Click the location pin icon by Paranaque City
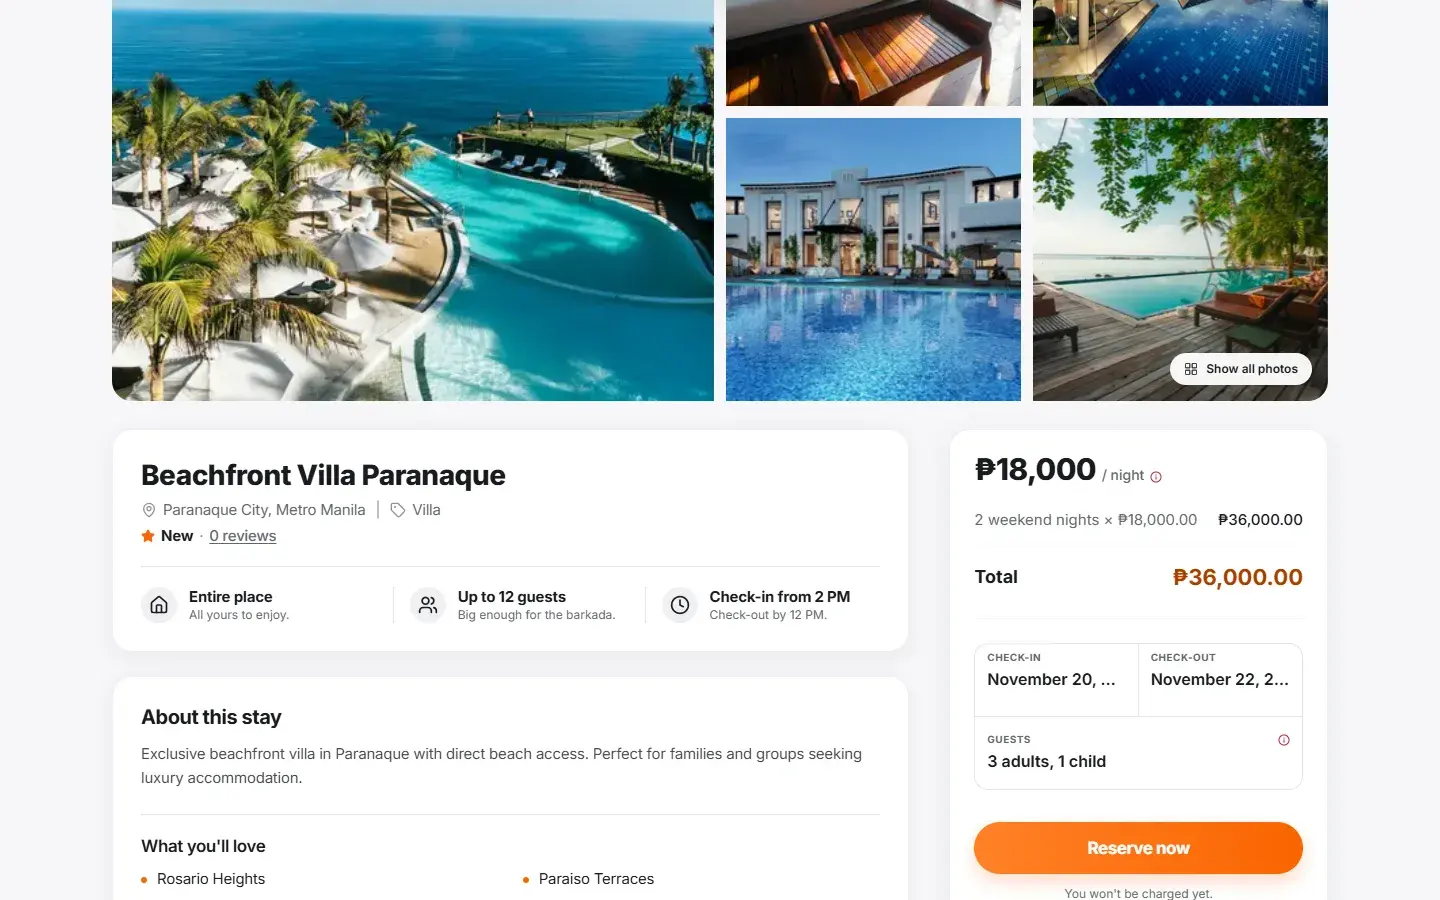This screenshot has width=1440, height=900. 149,510
